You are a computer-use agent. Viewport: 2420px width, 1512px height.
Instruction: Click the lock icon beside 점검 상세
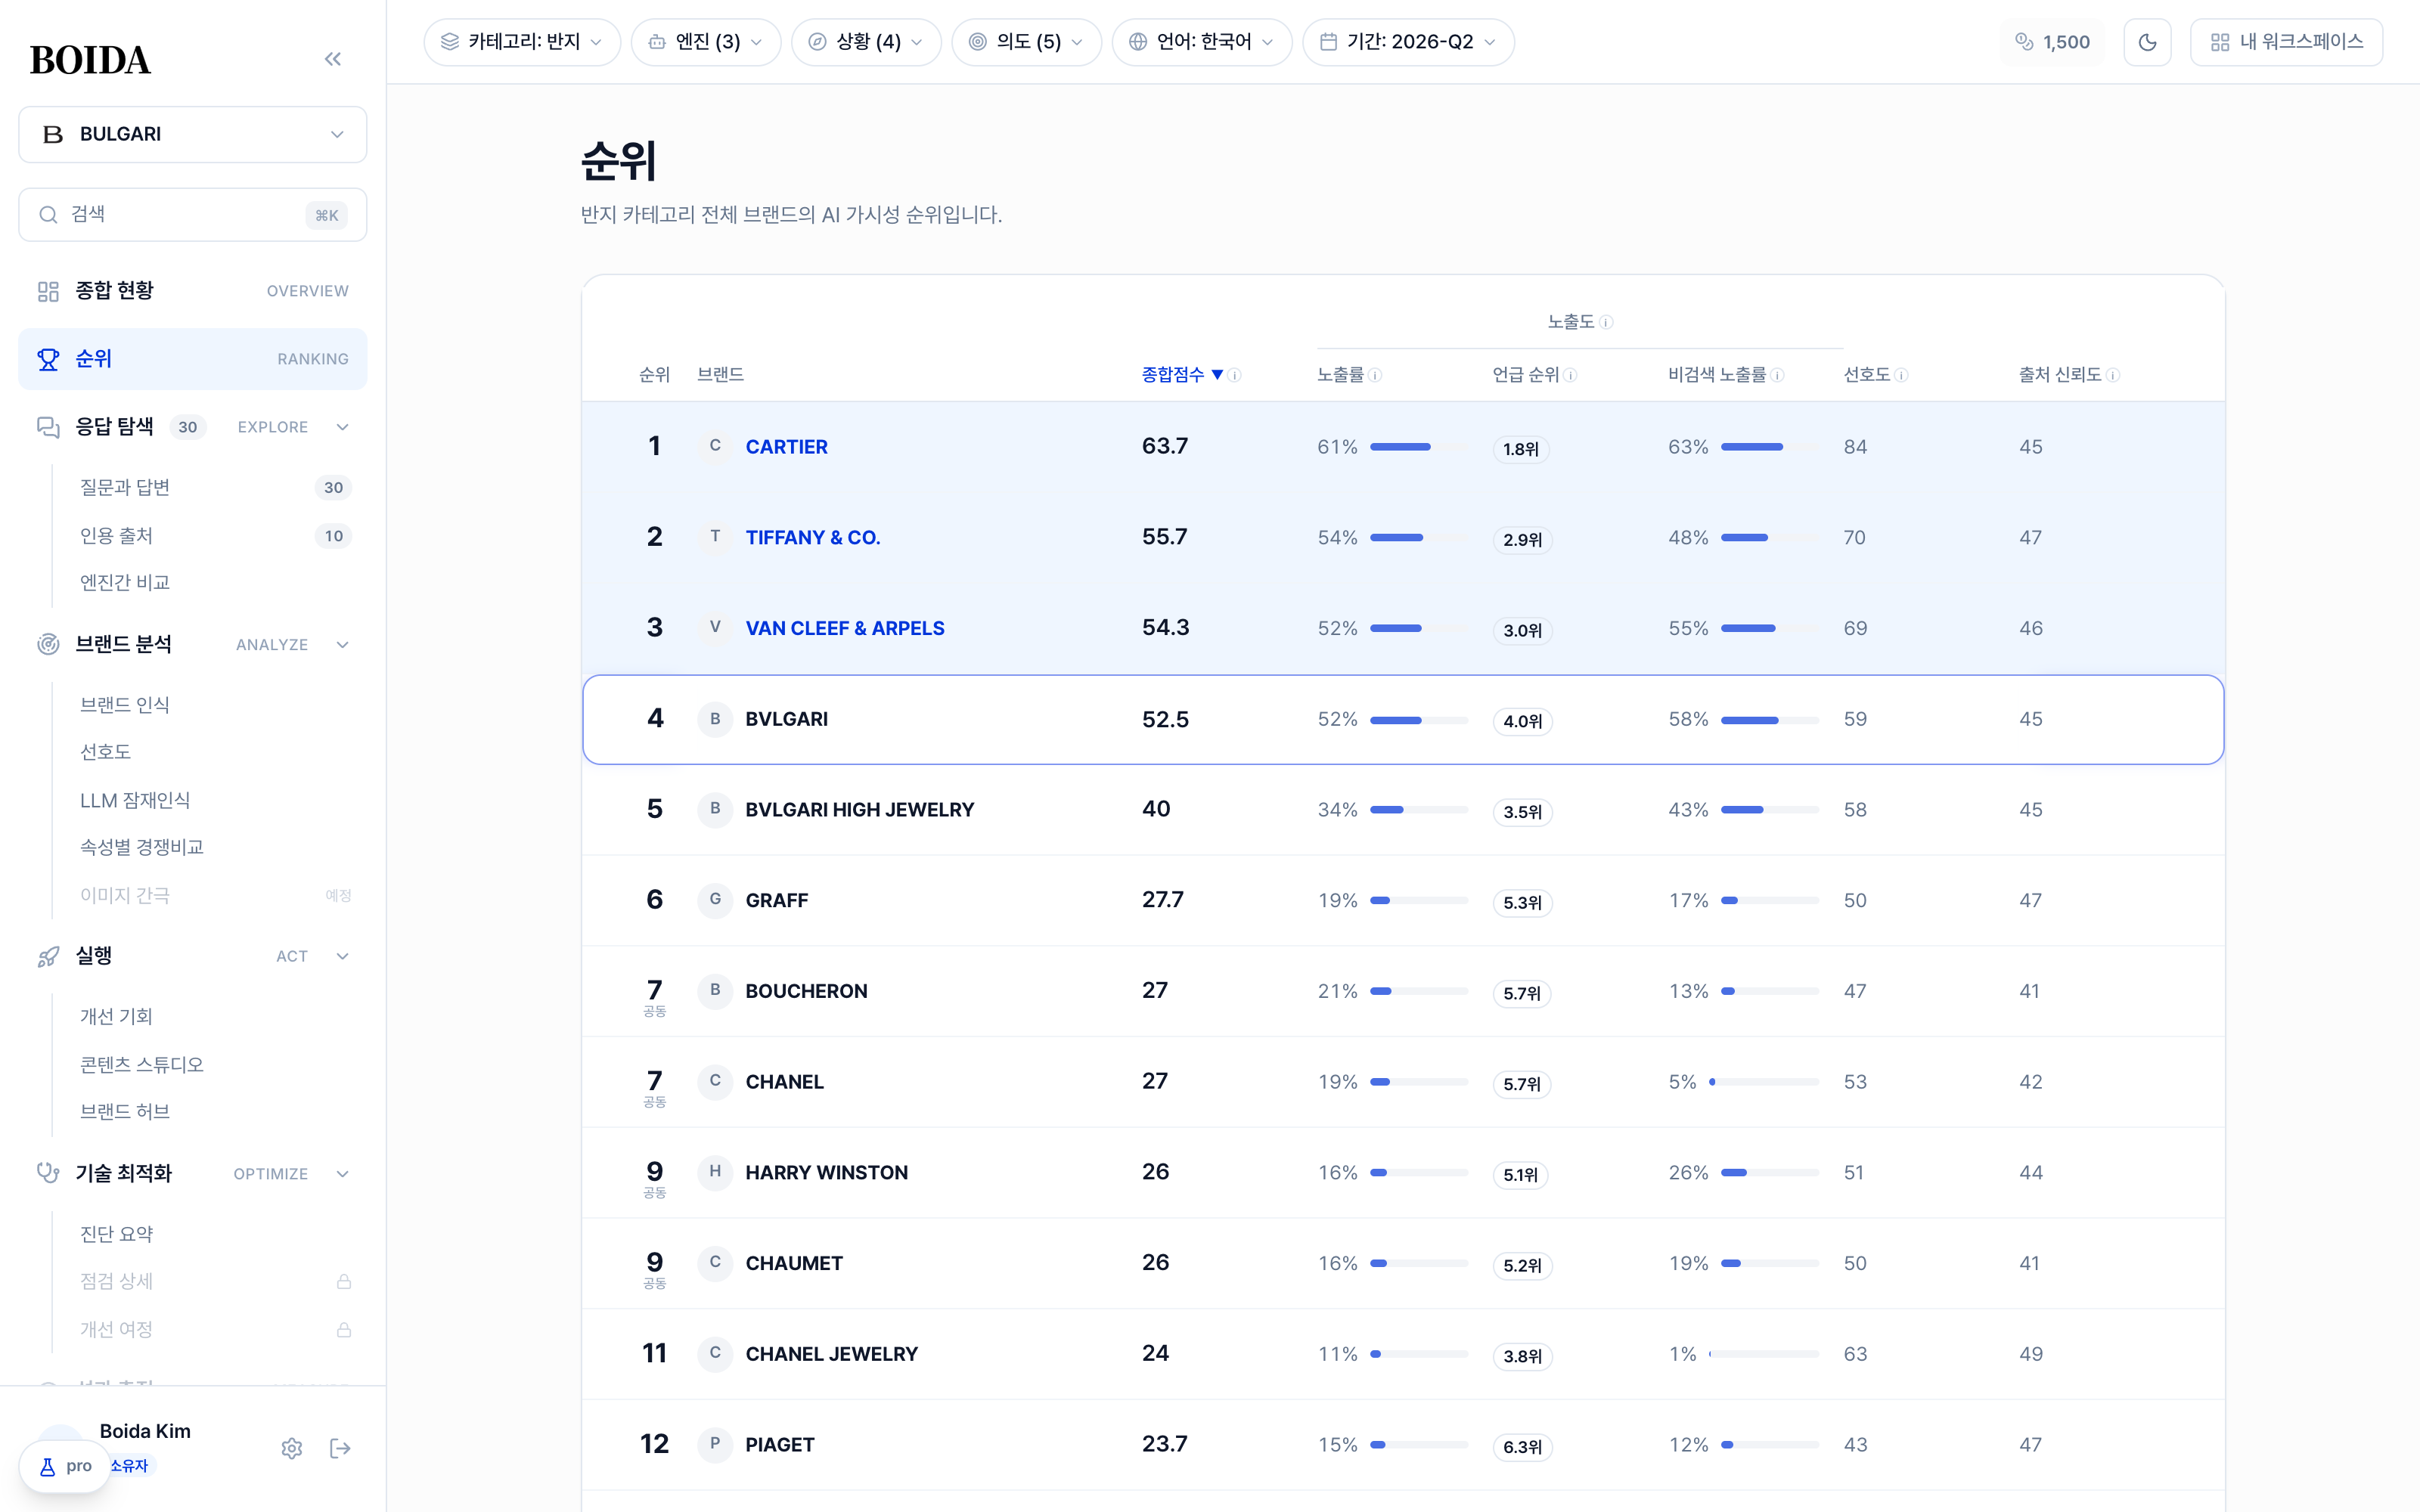point(344,1282)
